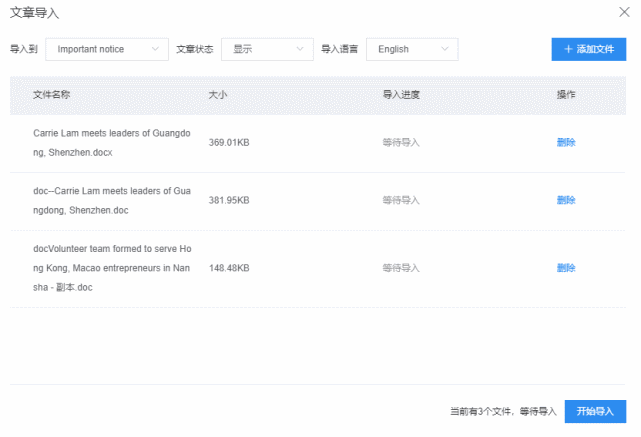The image size is (641, 437).
Task: Delete the 369.01KB docx file row
Action: coord(566,143)
